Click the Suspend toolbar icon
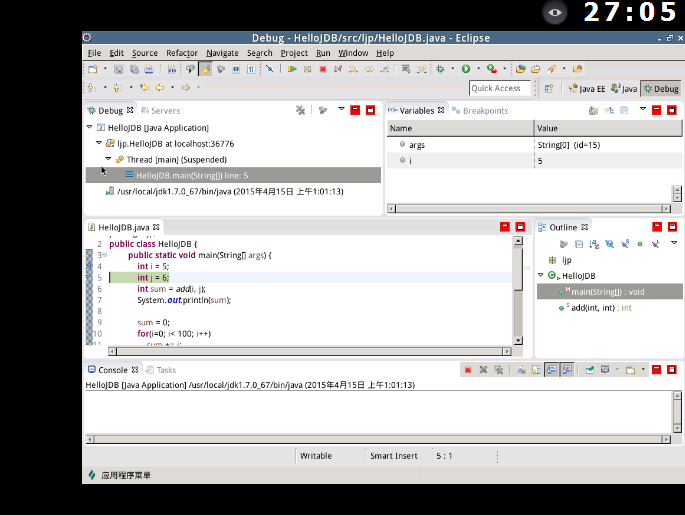The image size is (685, 516). [x=308, y=69]
